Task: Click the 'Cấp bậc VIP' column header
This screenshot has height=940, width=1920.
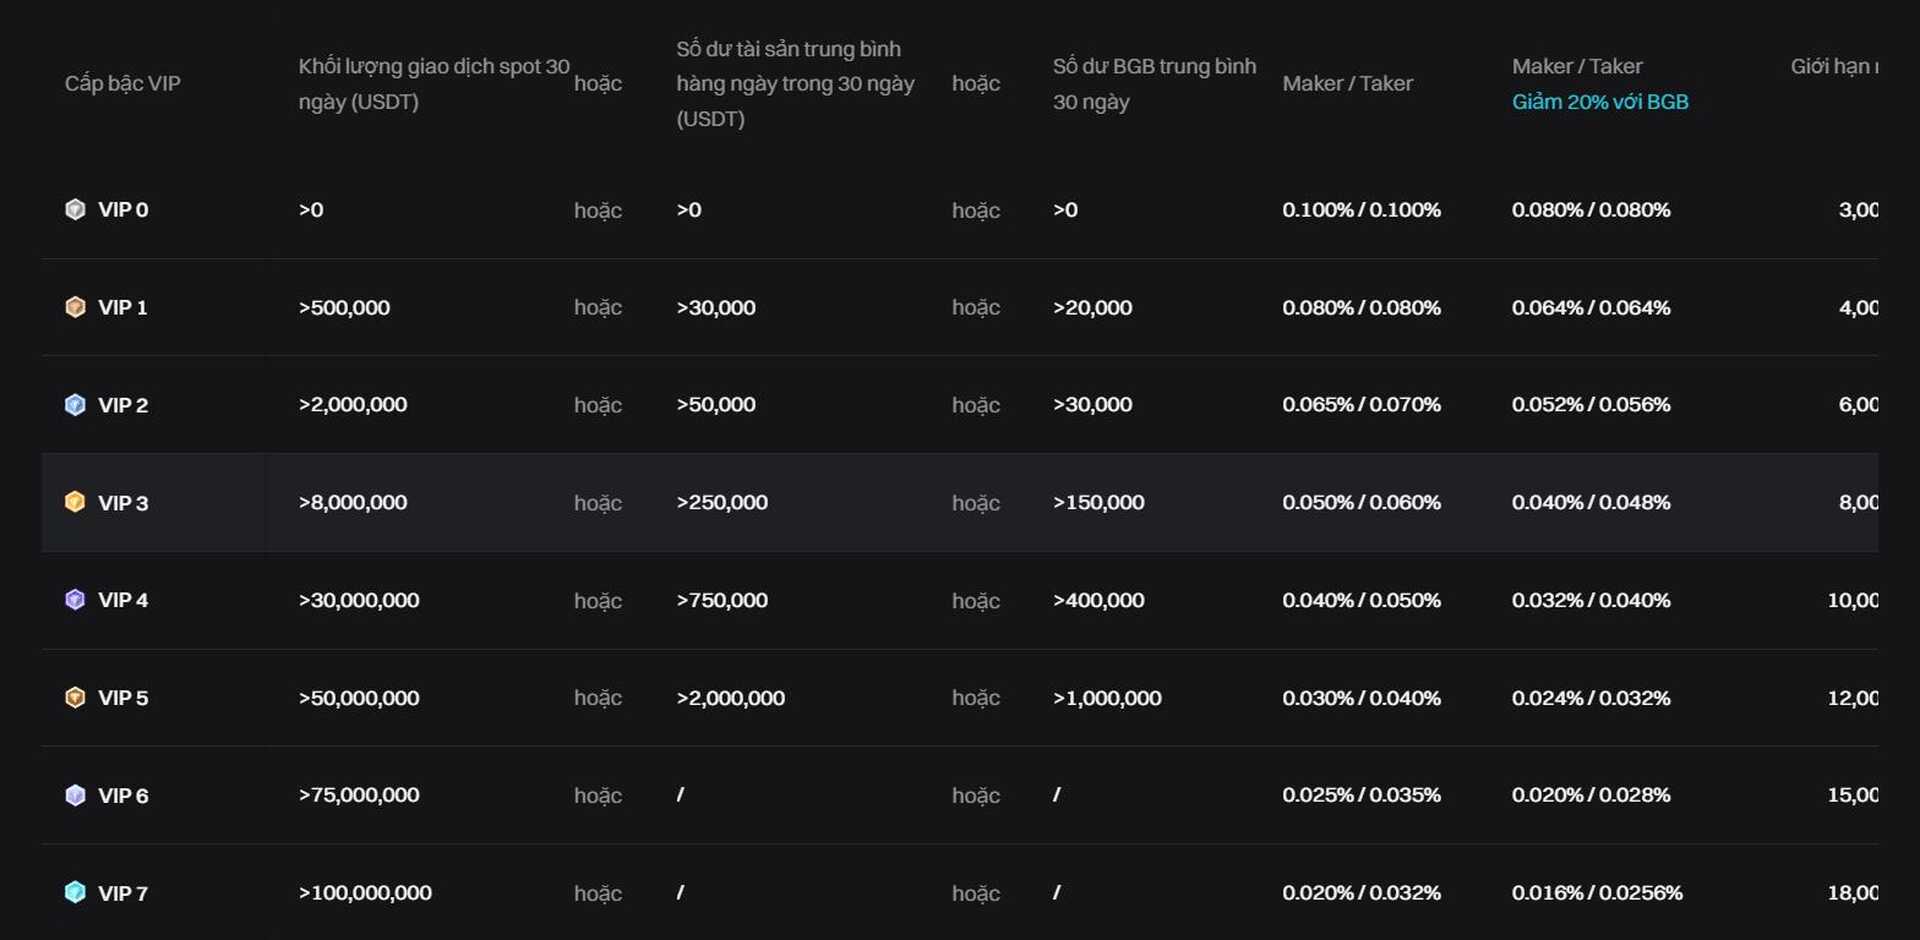Action: [123, 84]
